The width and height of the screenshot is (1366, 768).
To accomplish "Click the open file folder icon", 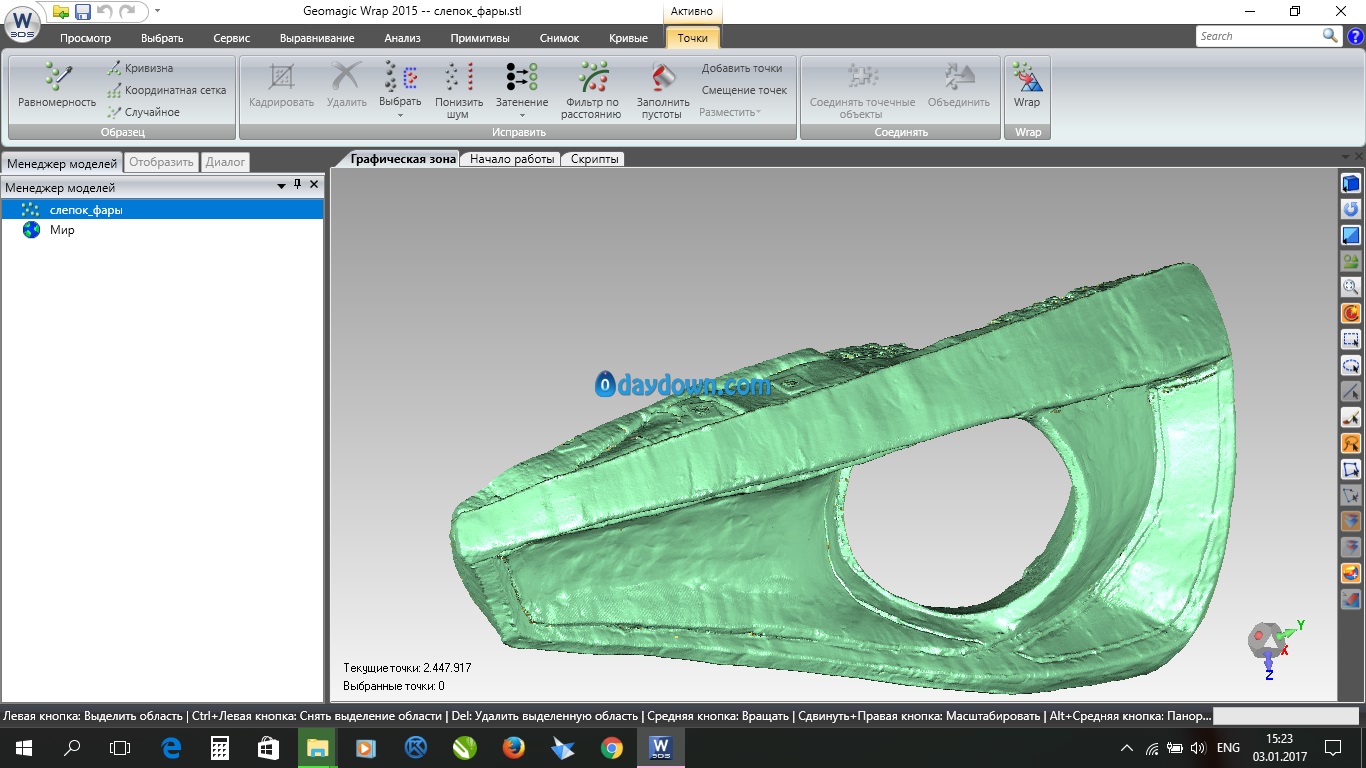I will click(x=61, y=12).
